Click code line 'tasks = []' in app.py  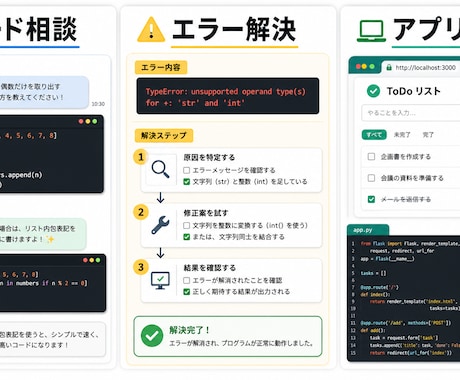pyautogui.click(x=373, y=273)
